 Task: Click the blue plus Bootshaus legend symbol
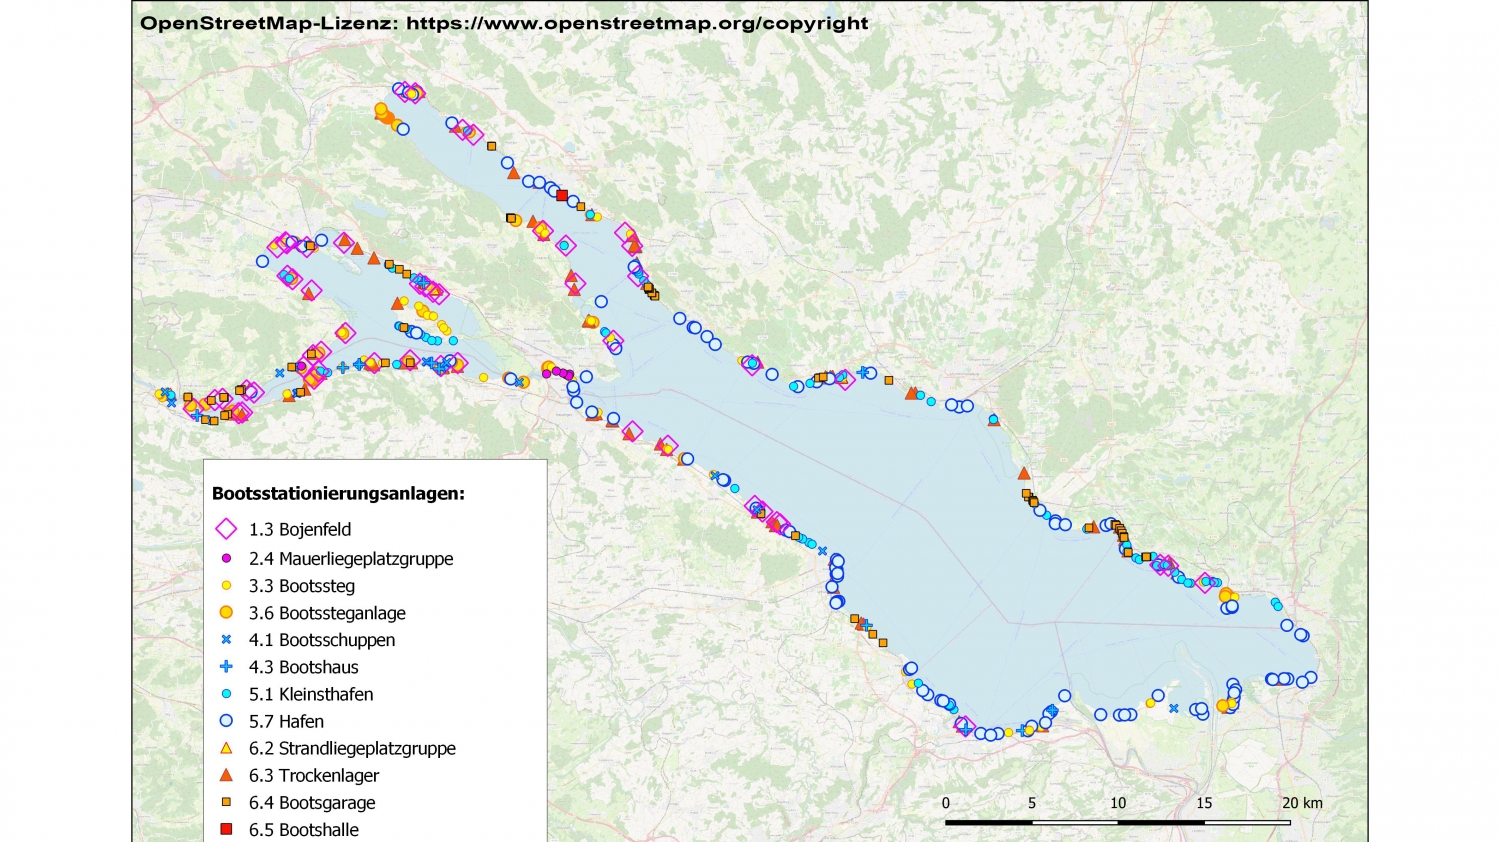point(226,666)
